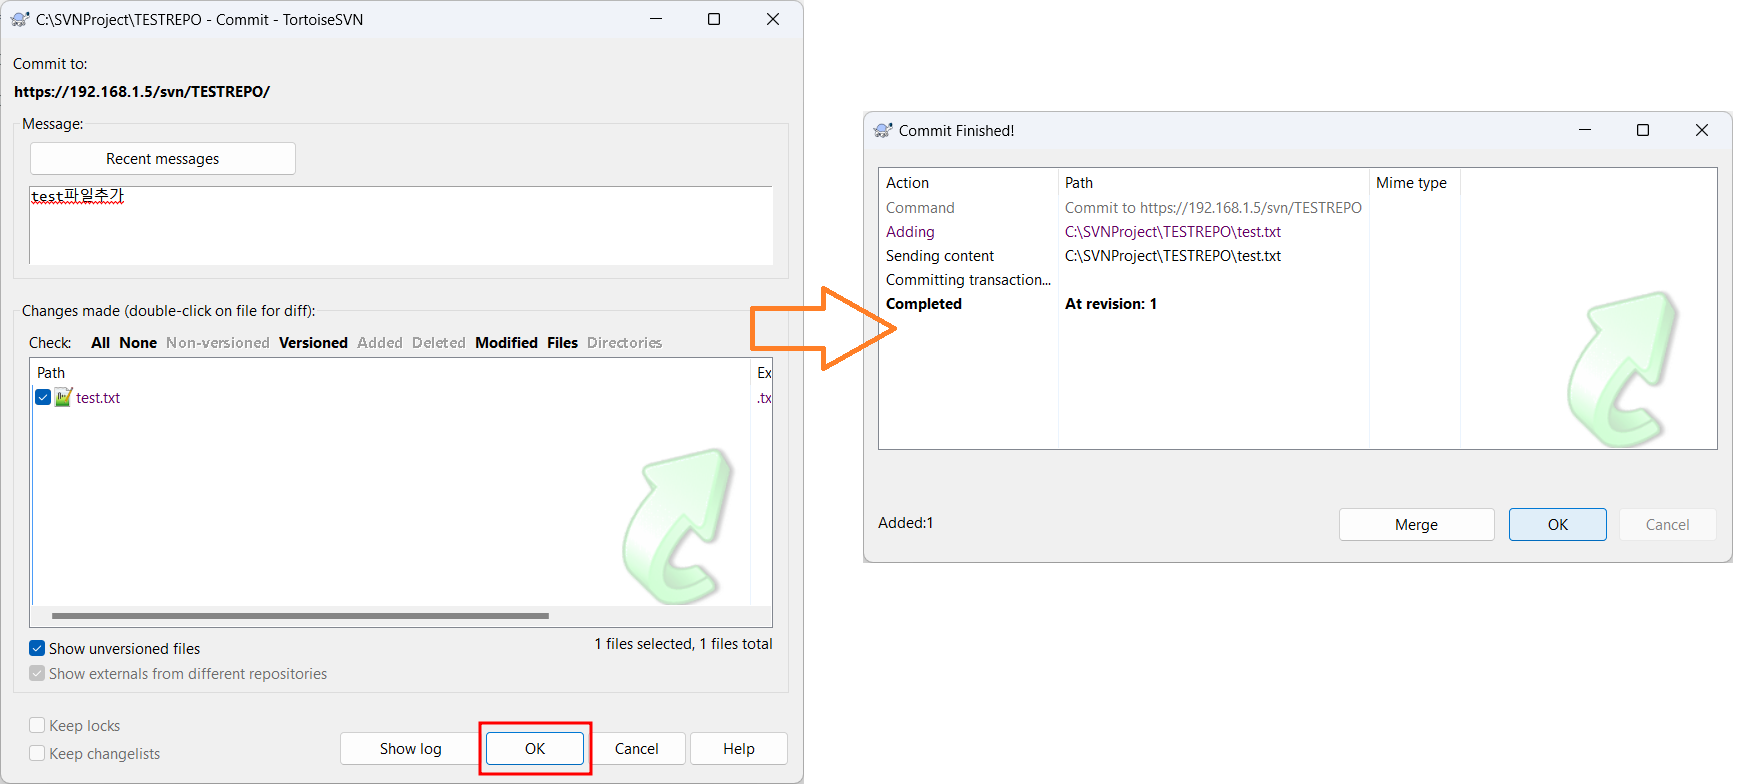Click the Mime type column header
The image size is (1738, 784).
coord(1414,182)
